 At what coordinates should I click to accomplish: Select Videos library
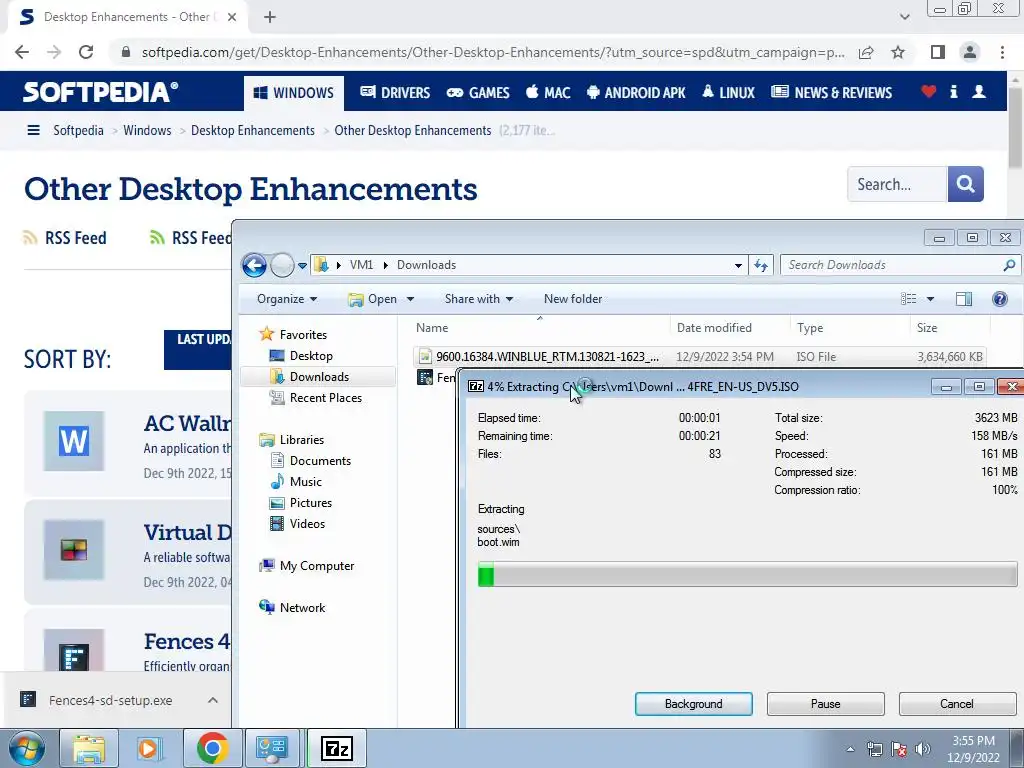pos(307,524)
